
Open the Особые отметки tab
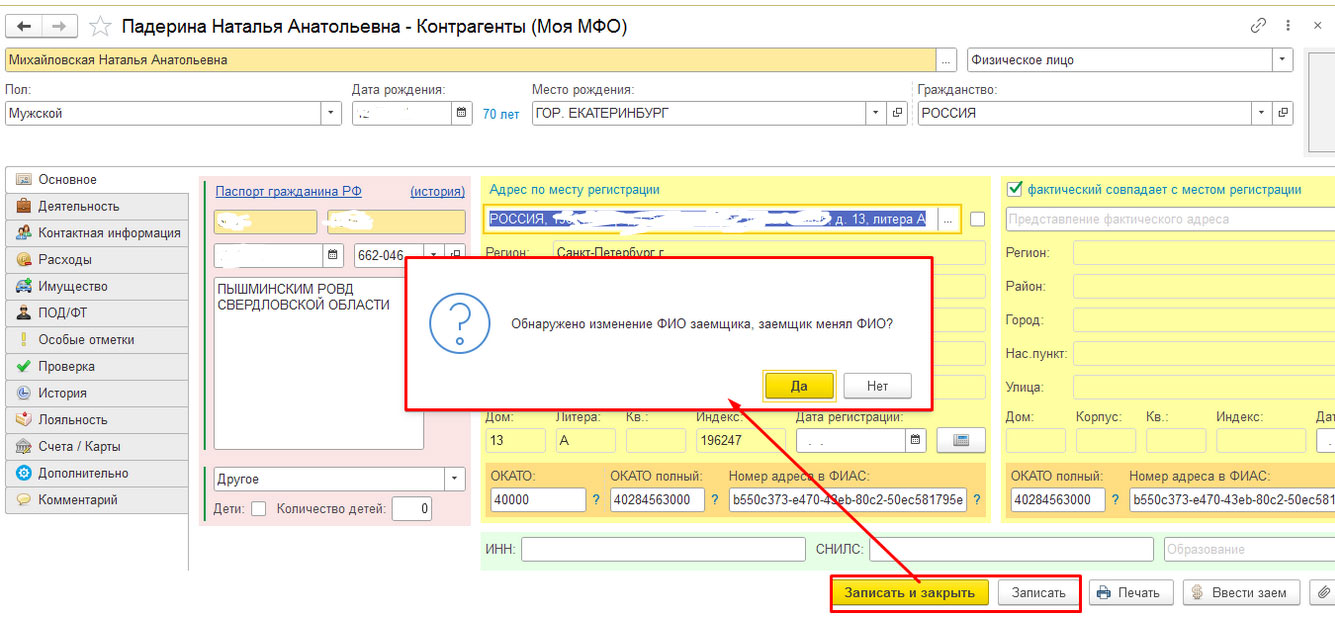click(96, 340)
